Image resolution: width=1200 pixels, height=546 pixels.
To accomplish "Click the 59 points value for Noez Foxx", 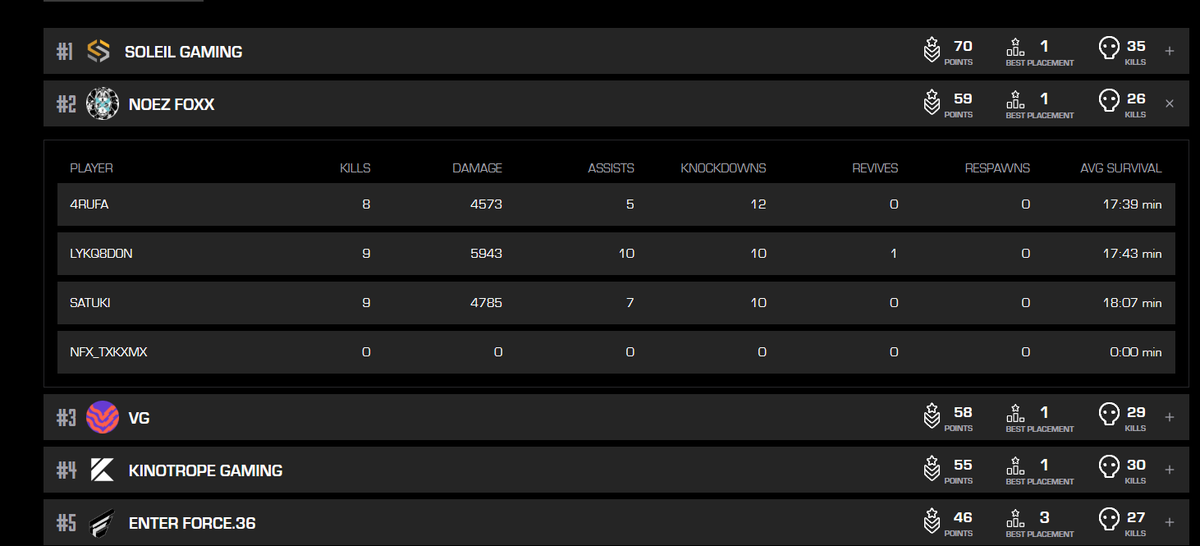I will click(x=963, y=99).
